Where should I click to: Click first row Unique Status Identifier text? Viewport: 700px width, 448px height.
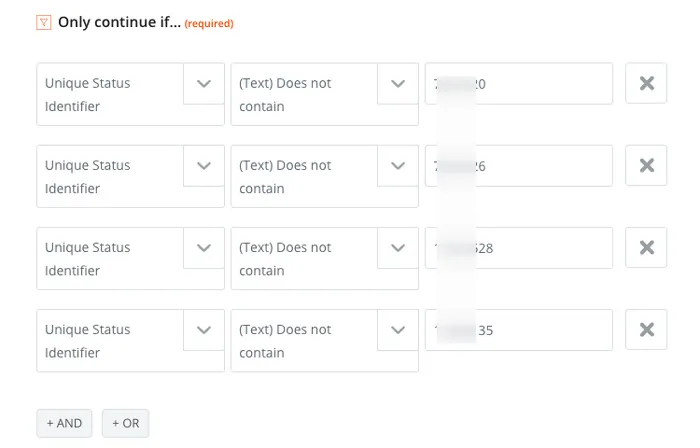[x=88, y=95]
